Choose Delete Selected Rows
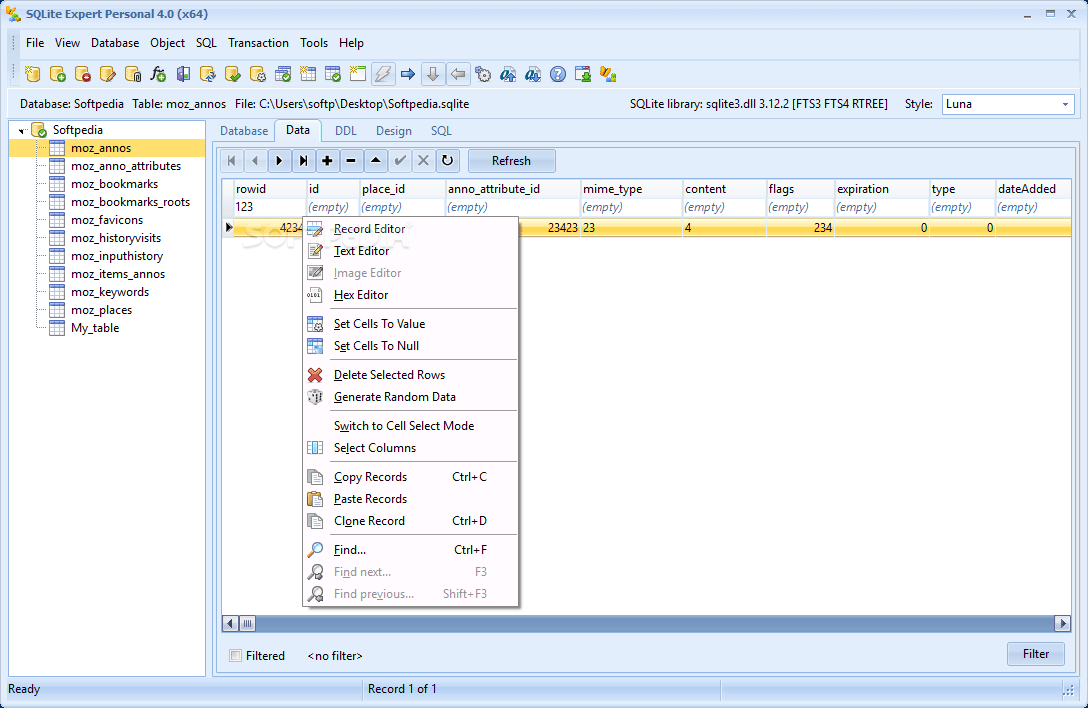 tap(411, 376)
